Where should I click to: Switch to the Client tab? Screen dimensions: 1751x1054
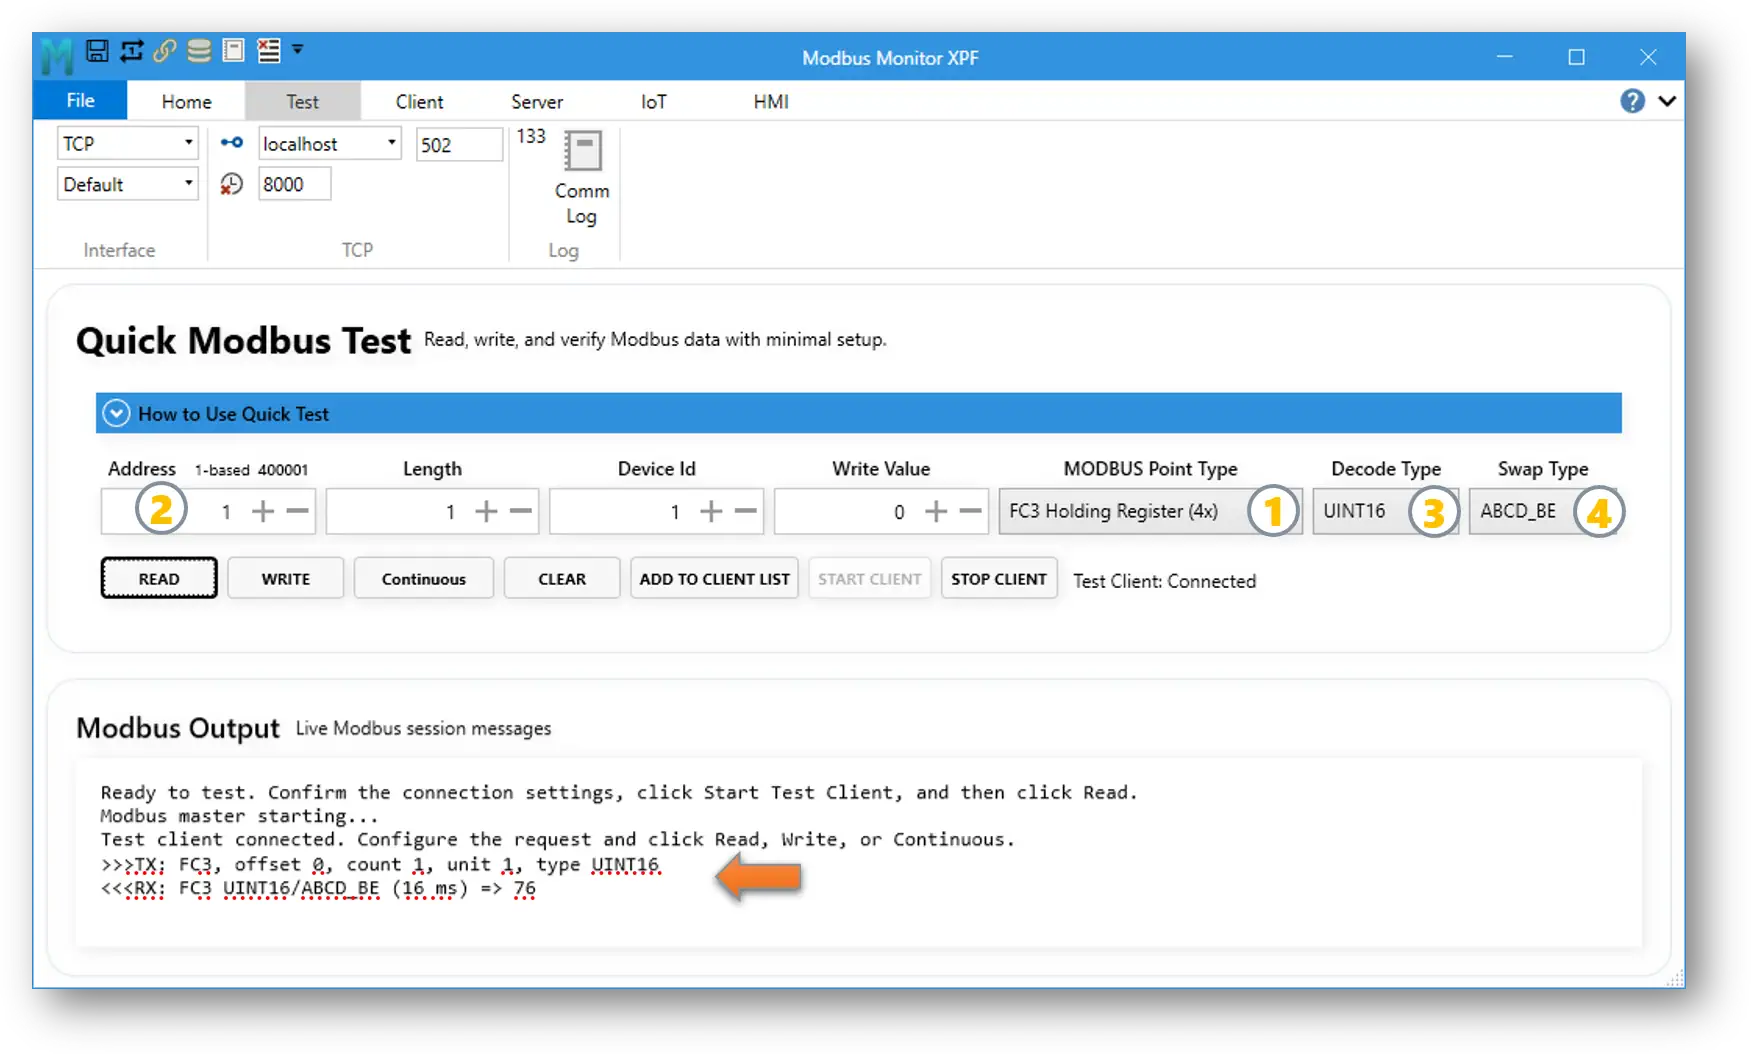(419, 102)
